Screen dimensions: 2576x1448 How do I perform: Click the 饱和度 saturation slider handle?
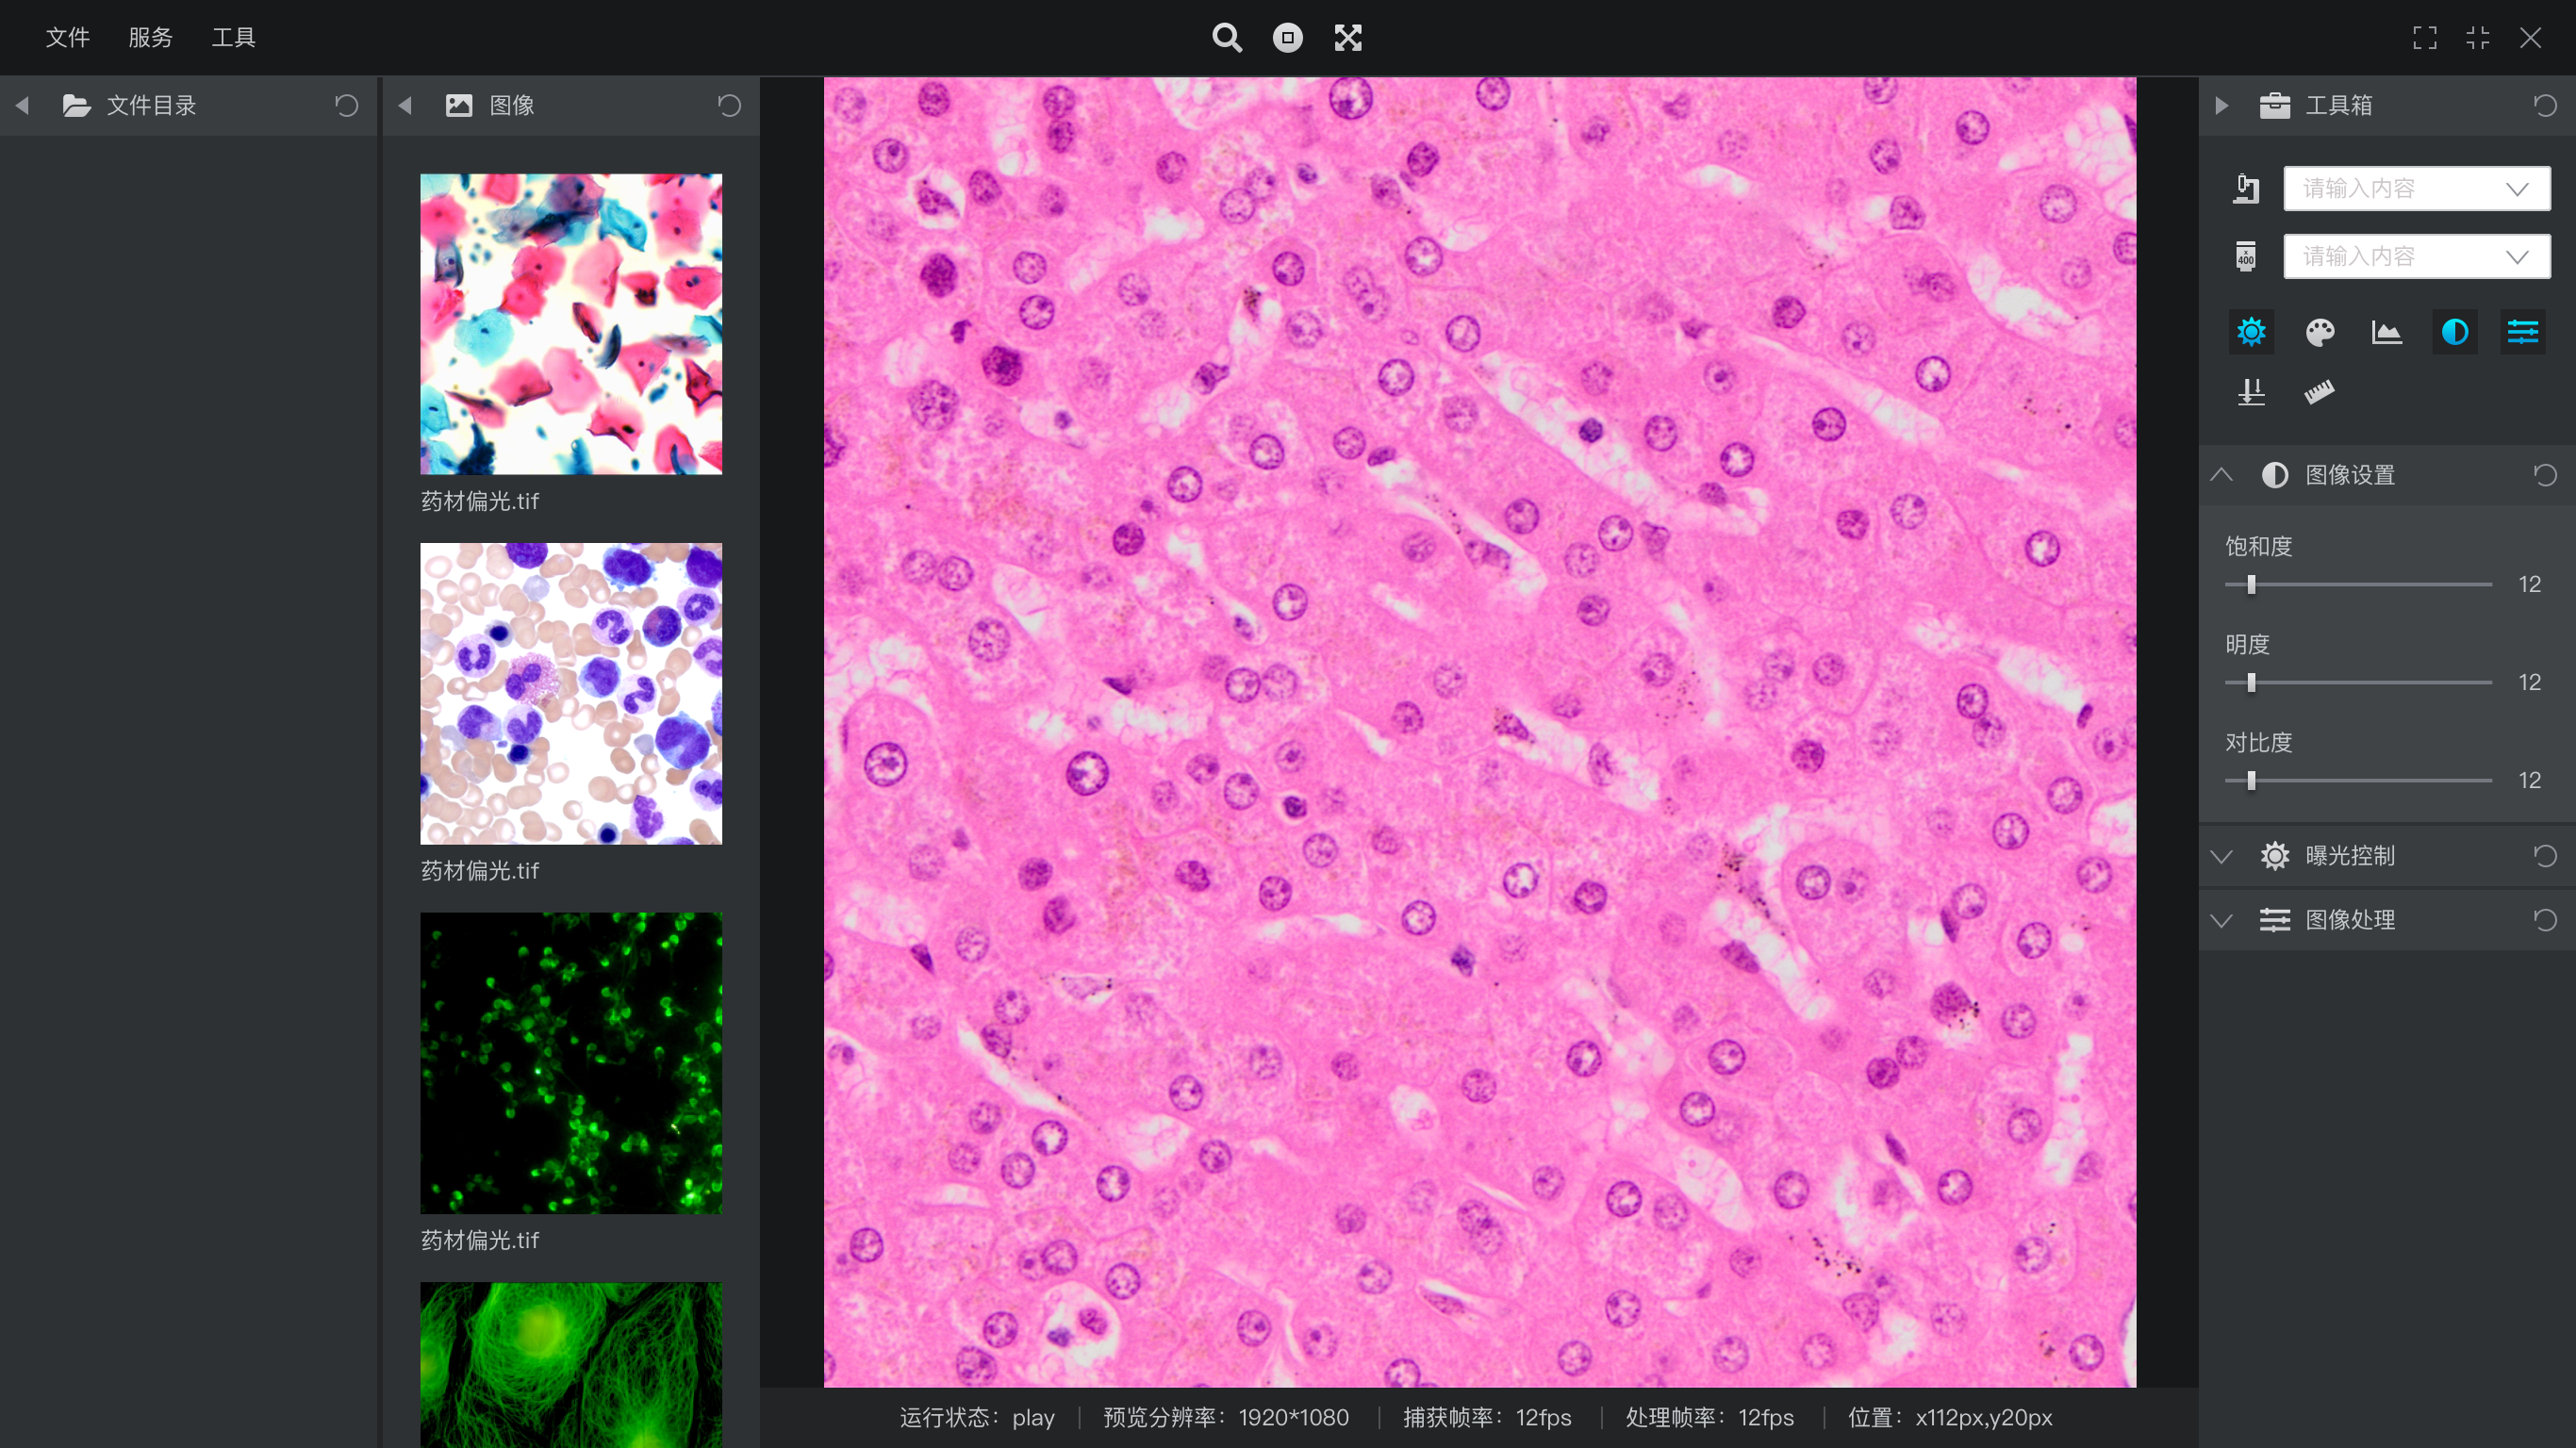(2251, 585)
